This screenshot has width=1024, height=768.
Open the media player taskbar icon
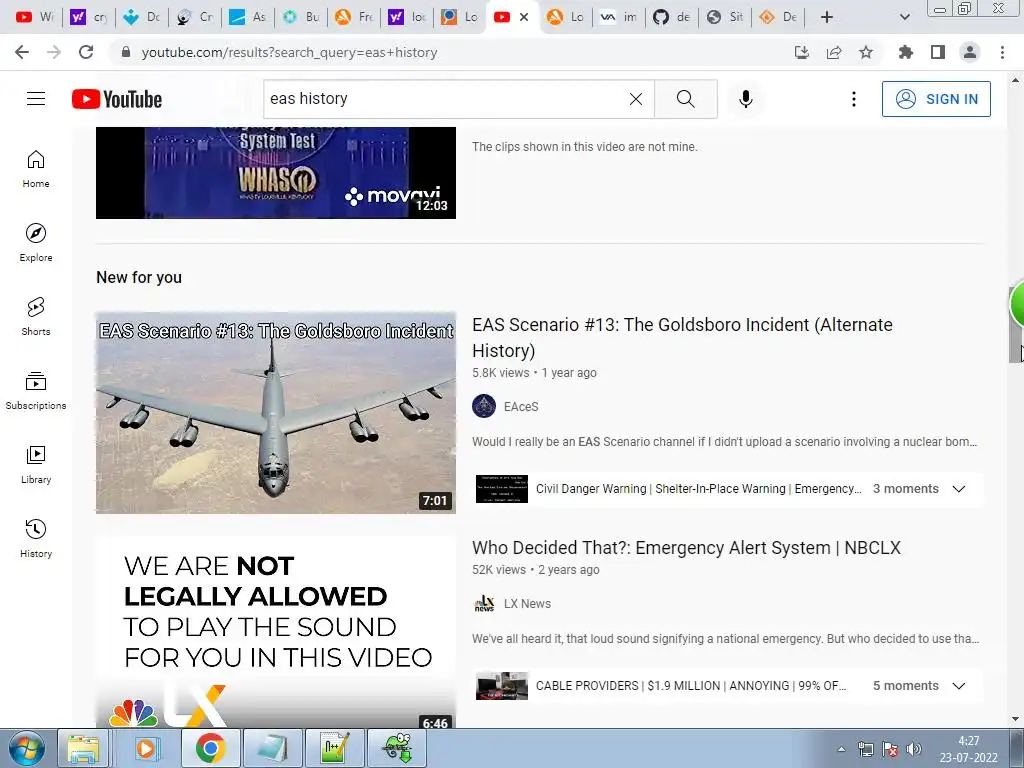(146, 748)
